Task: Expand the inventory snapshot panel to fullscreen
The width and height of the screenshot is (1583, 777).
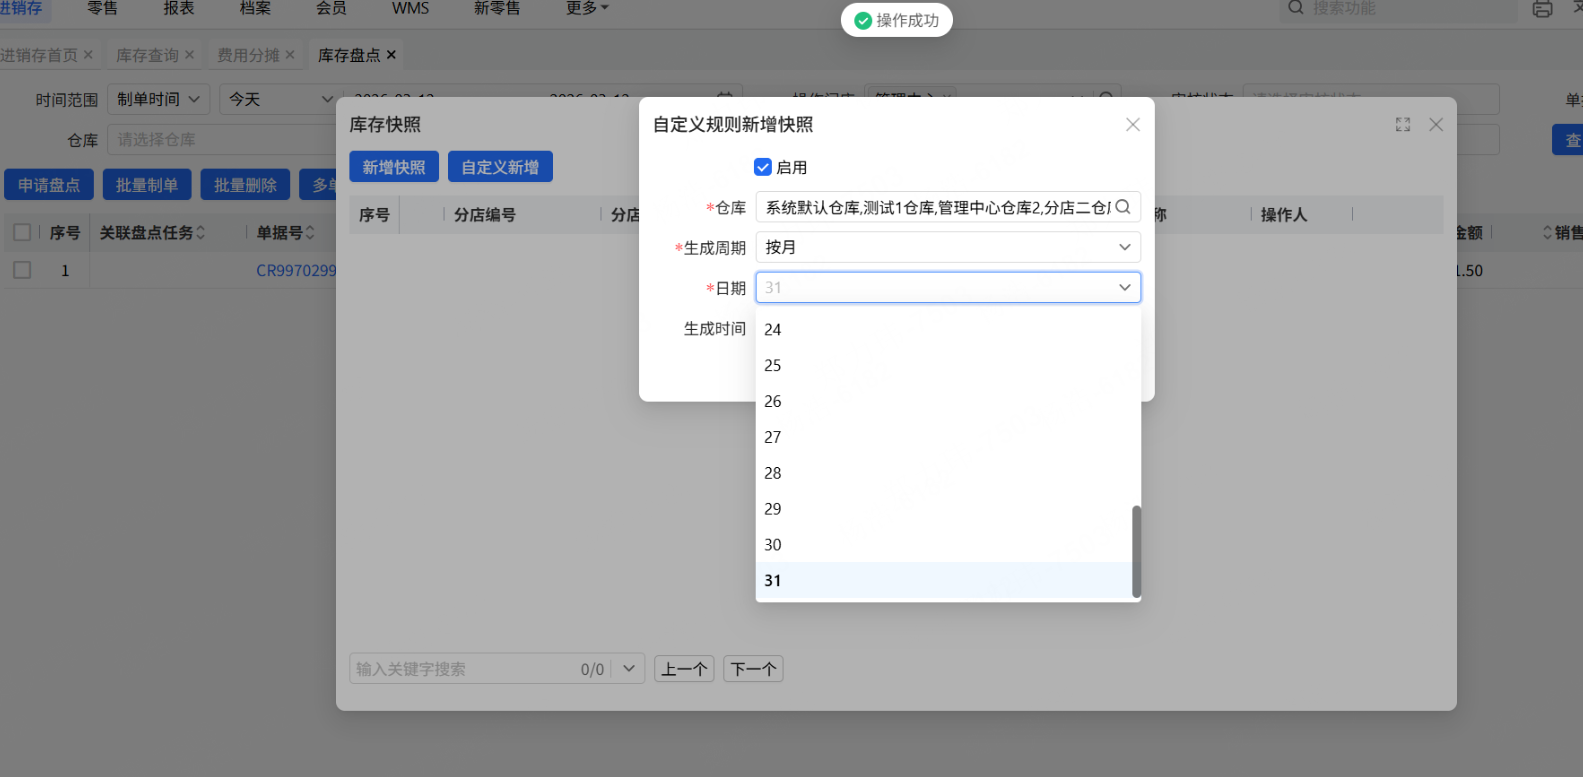Action: pyautogui.click(x=1403, y=125)
